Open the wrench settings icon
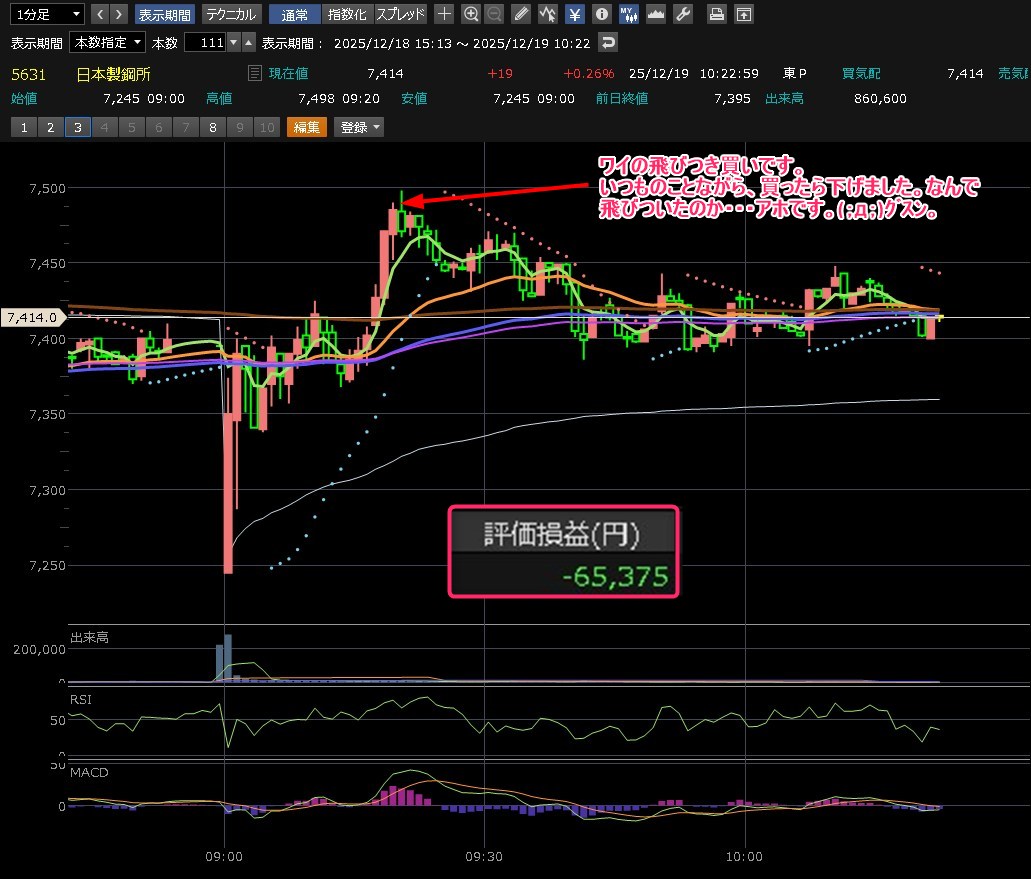Image resolution: width=1031 pixels, height=879 pixels. click(683, 14)
